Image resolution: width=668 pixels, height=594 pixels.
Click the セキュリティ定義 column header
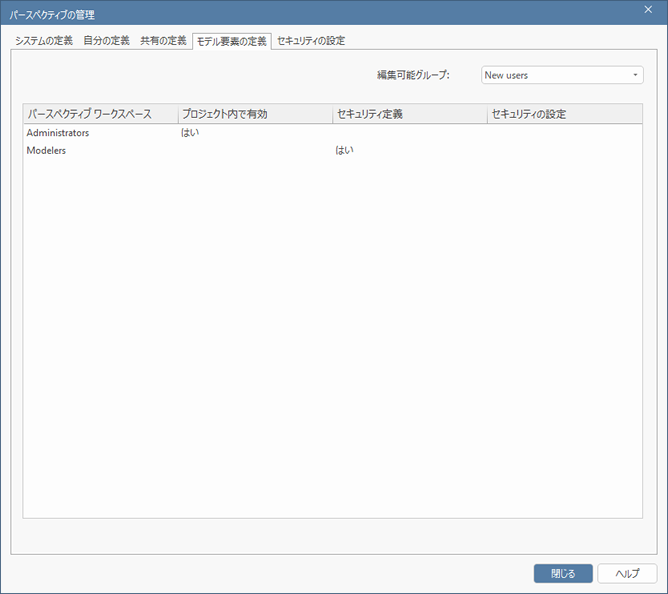coord(410,114)
